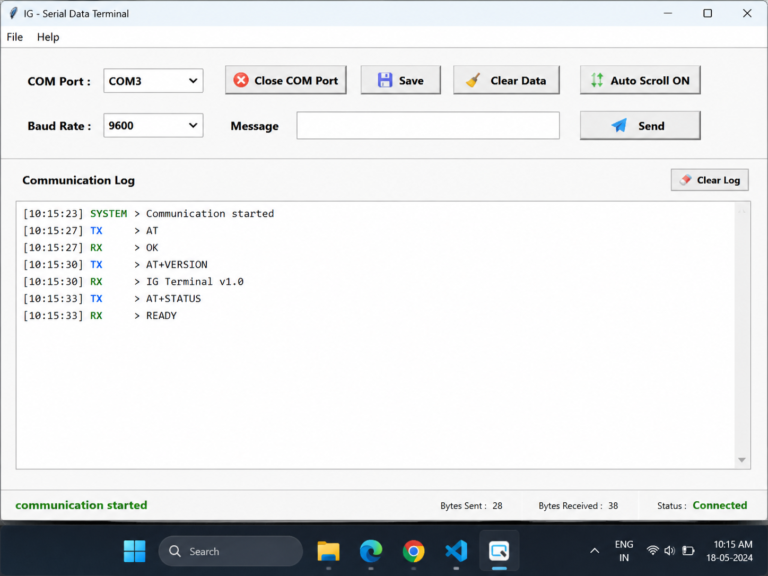Click the paper plane Send icon

619,125
